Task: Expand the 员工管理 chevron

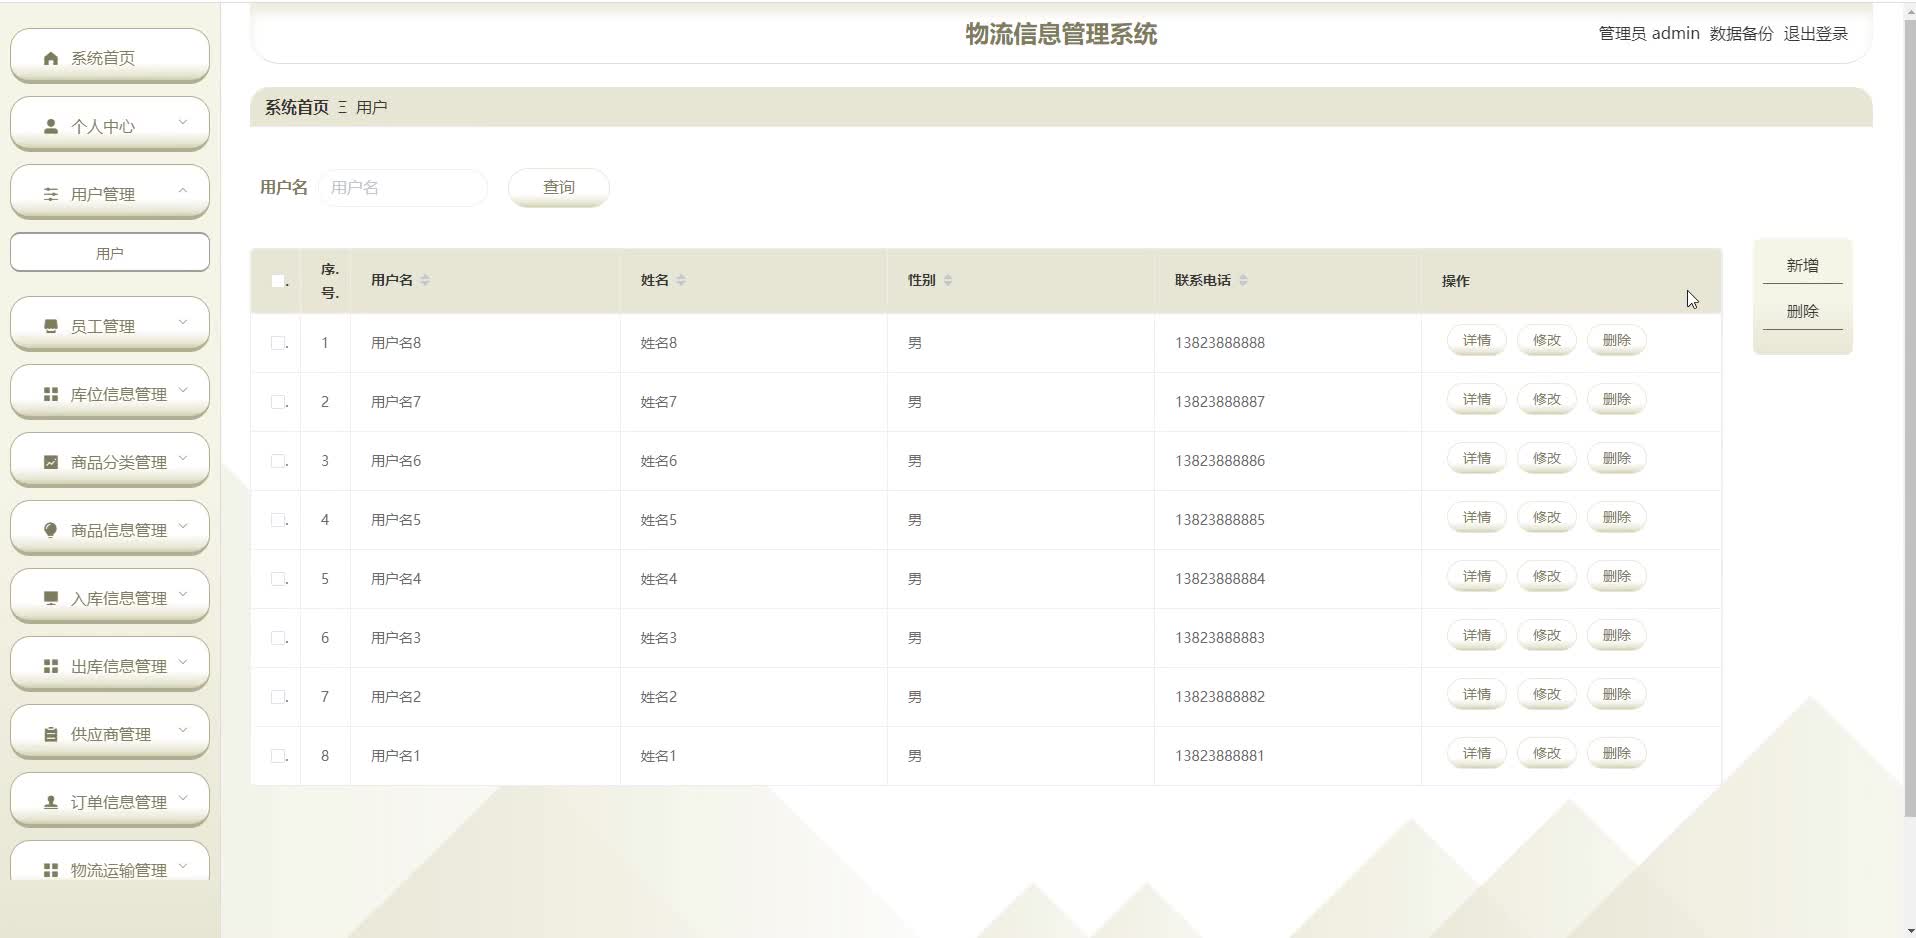Action: 183,322
